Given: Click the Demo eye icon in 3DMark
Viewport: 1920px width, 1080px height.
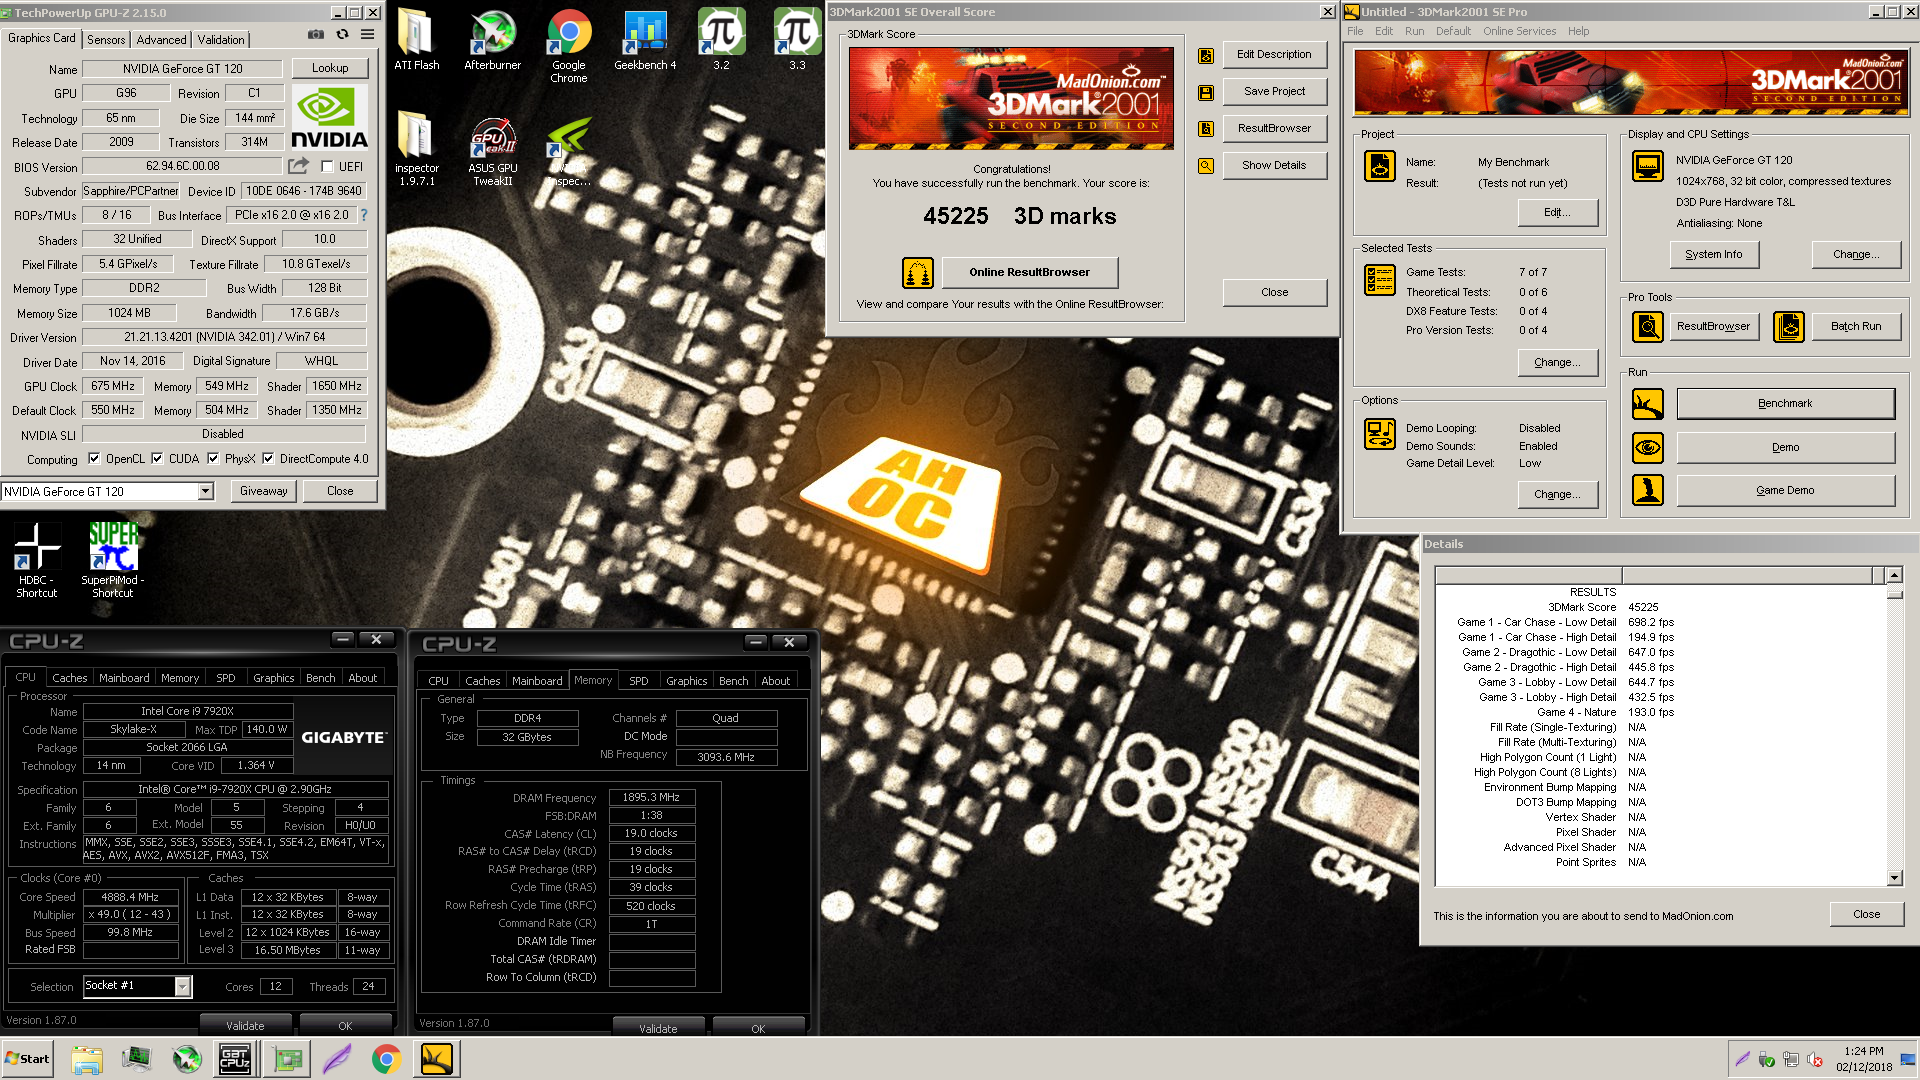Looking at the screenshot, I should click(1647, 447).
